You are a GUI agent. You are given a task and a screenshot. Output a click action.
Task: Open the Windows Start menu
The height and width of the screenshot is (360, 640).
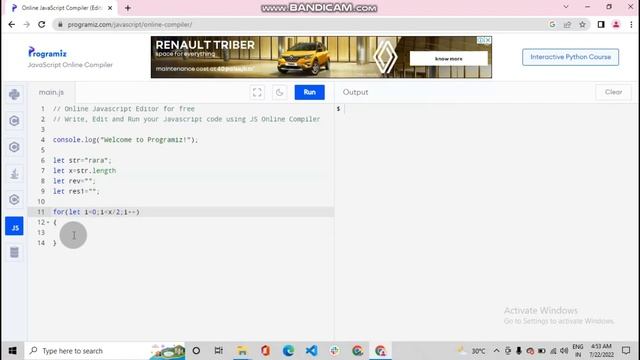coord(12,351)
